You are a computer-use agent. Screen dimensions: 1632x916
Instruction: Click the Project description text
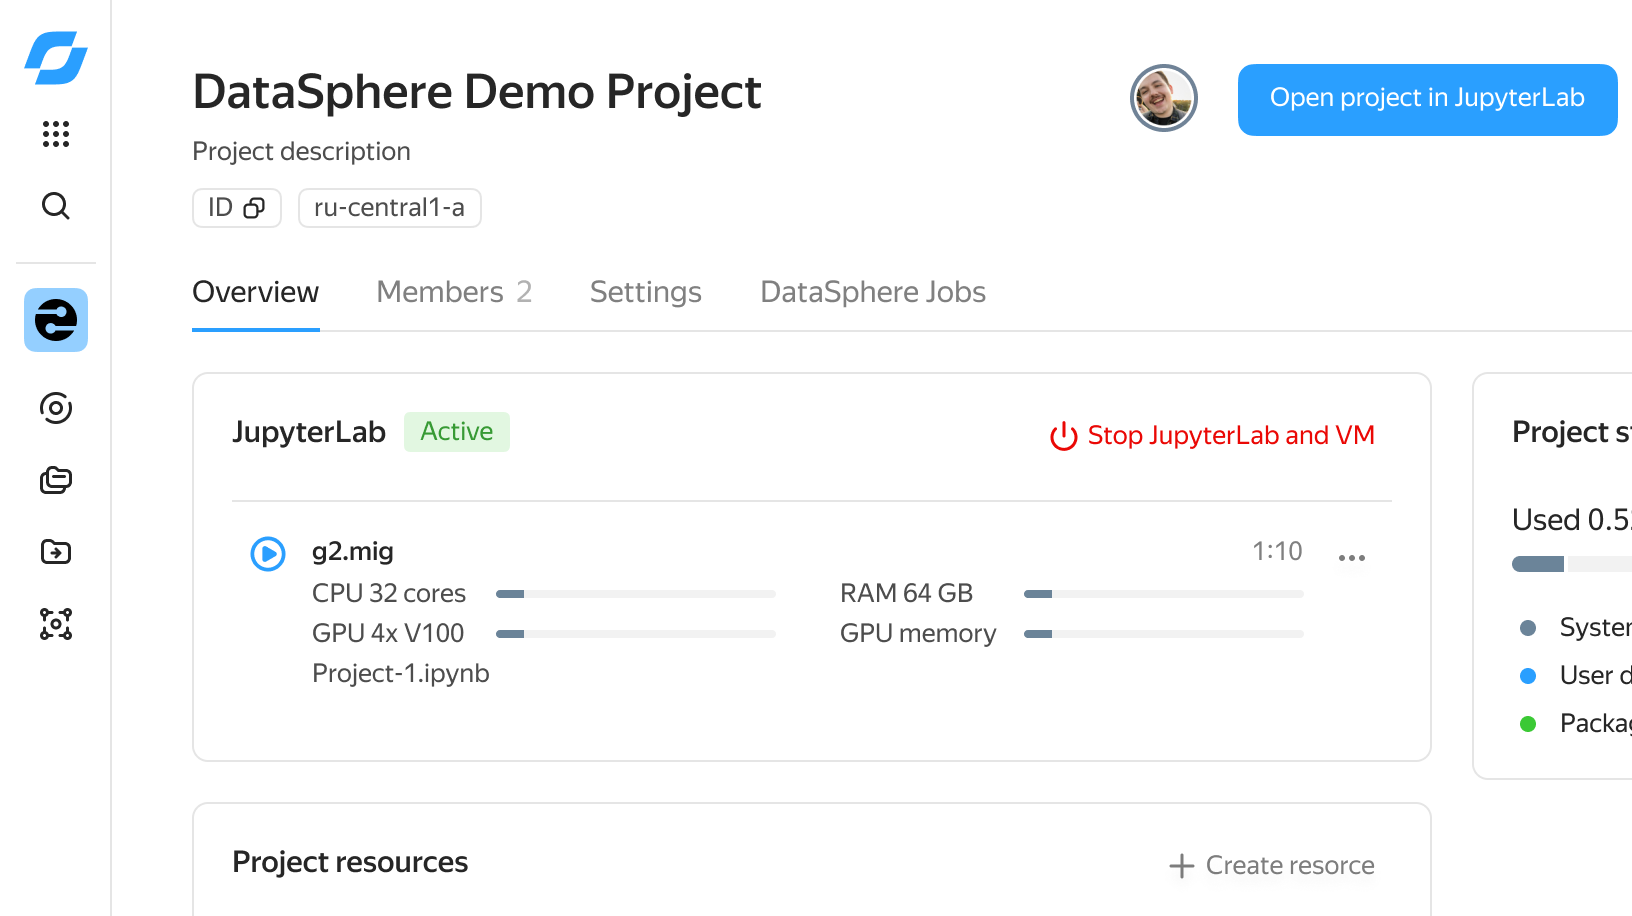(301, 151)
